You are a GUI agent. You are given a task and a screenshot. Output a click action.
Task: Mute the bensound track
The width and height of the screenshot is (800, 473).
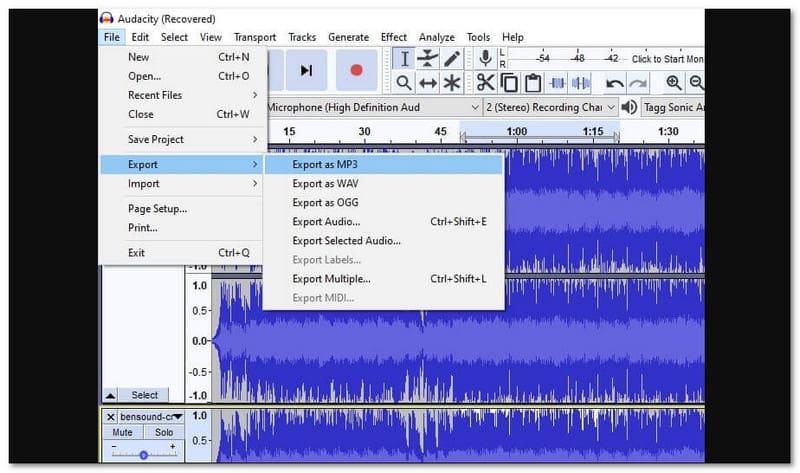122,433
